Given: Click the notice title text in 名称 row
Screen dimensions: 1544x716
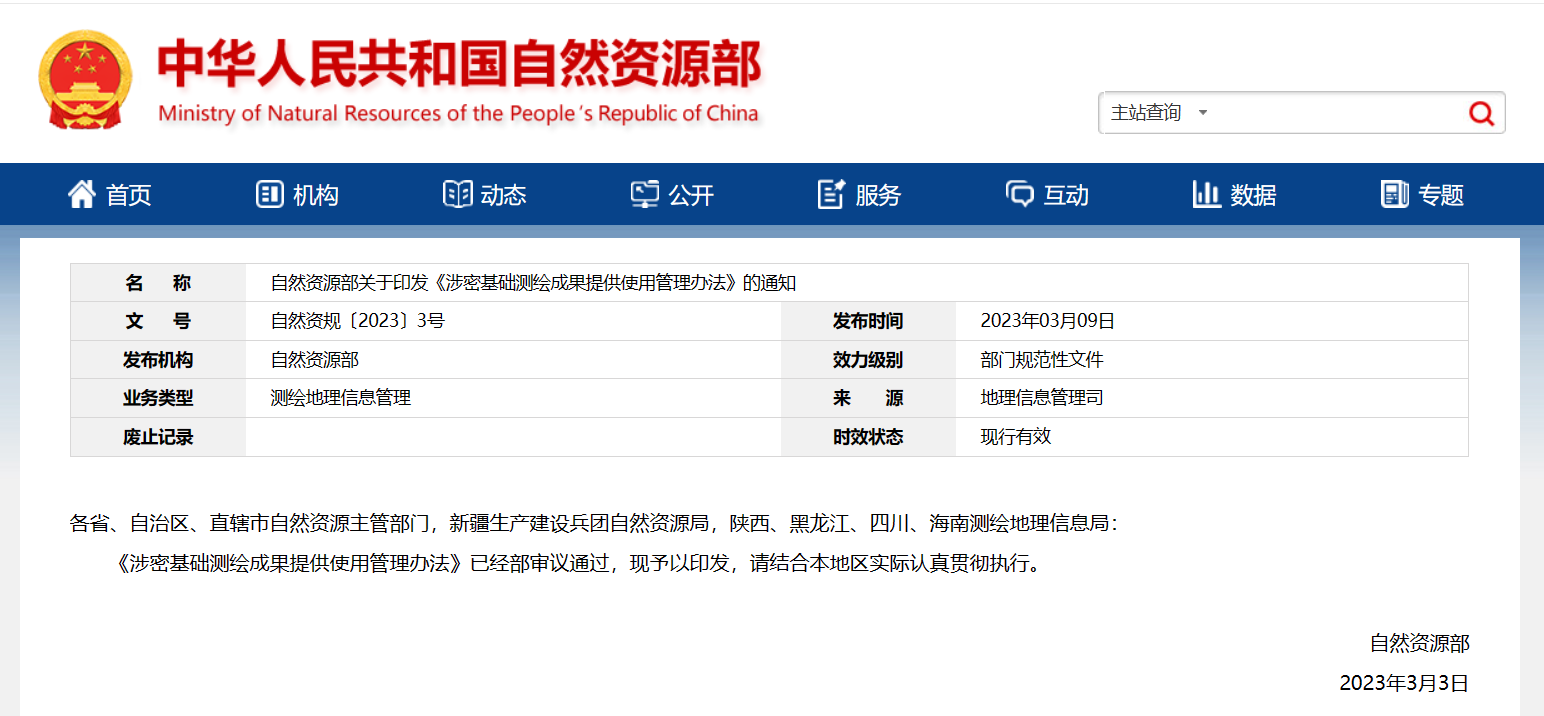Looking at the screenshot, I should [x=533, y=283].
